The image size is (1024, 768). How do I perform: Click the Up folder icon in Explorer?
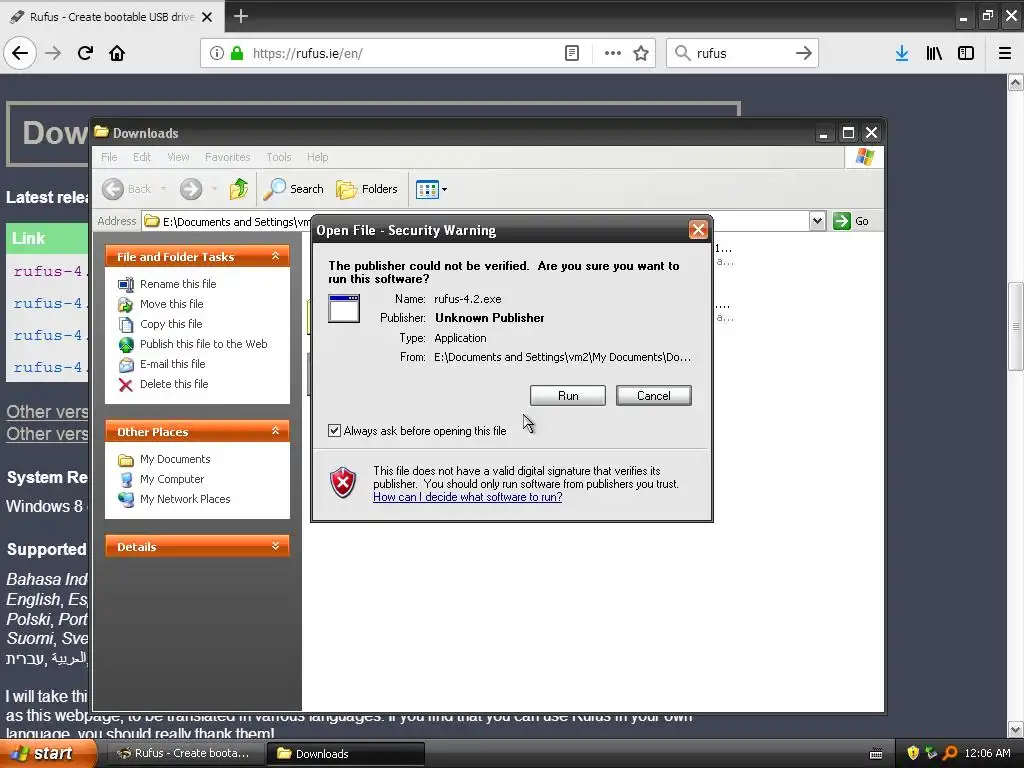[x=238, y=189]
